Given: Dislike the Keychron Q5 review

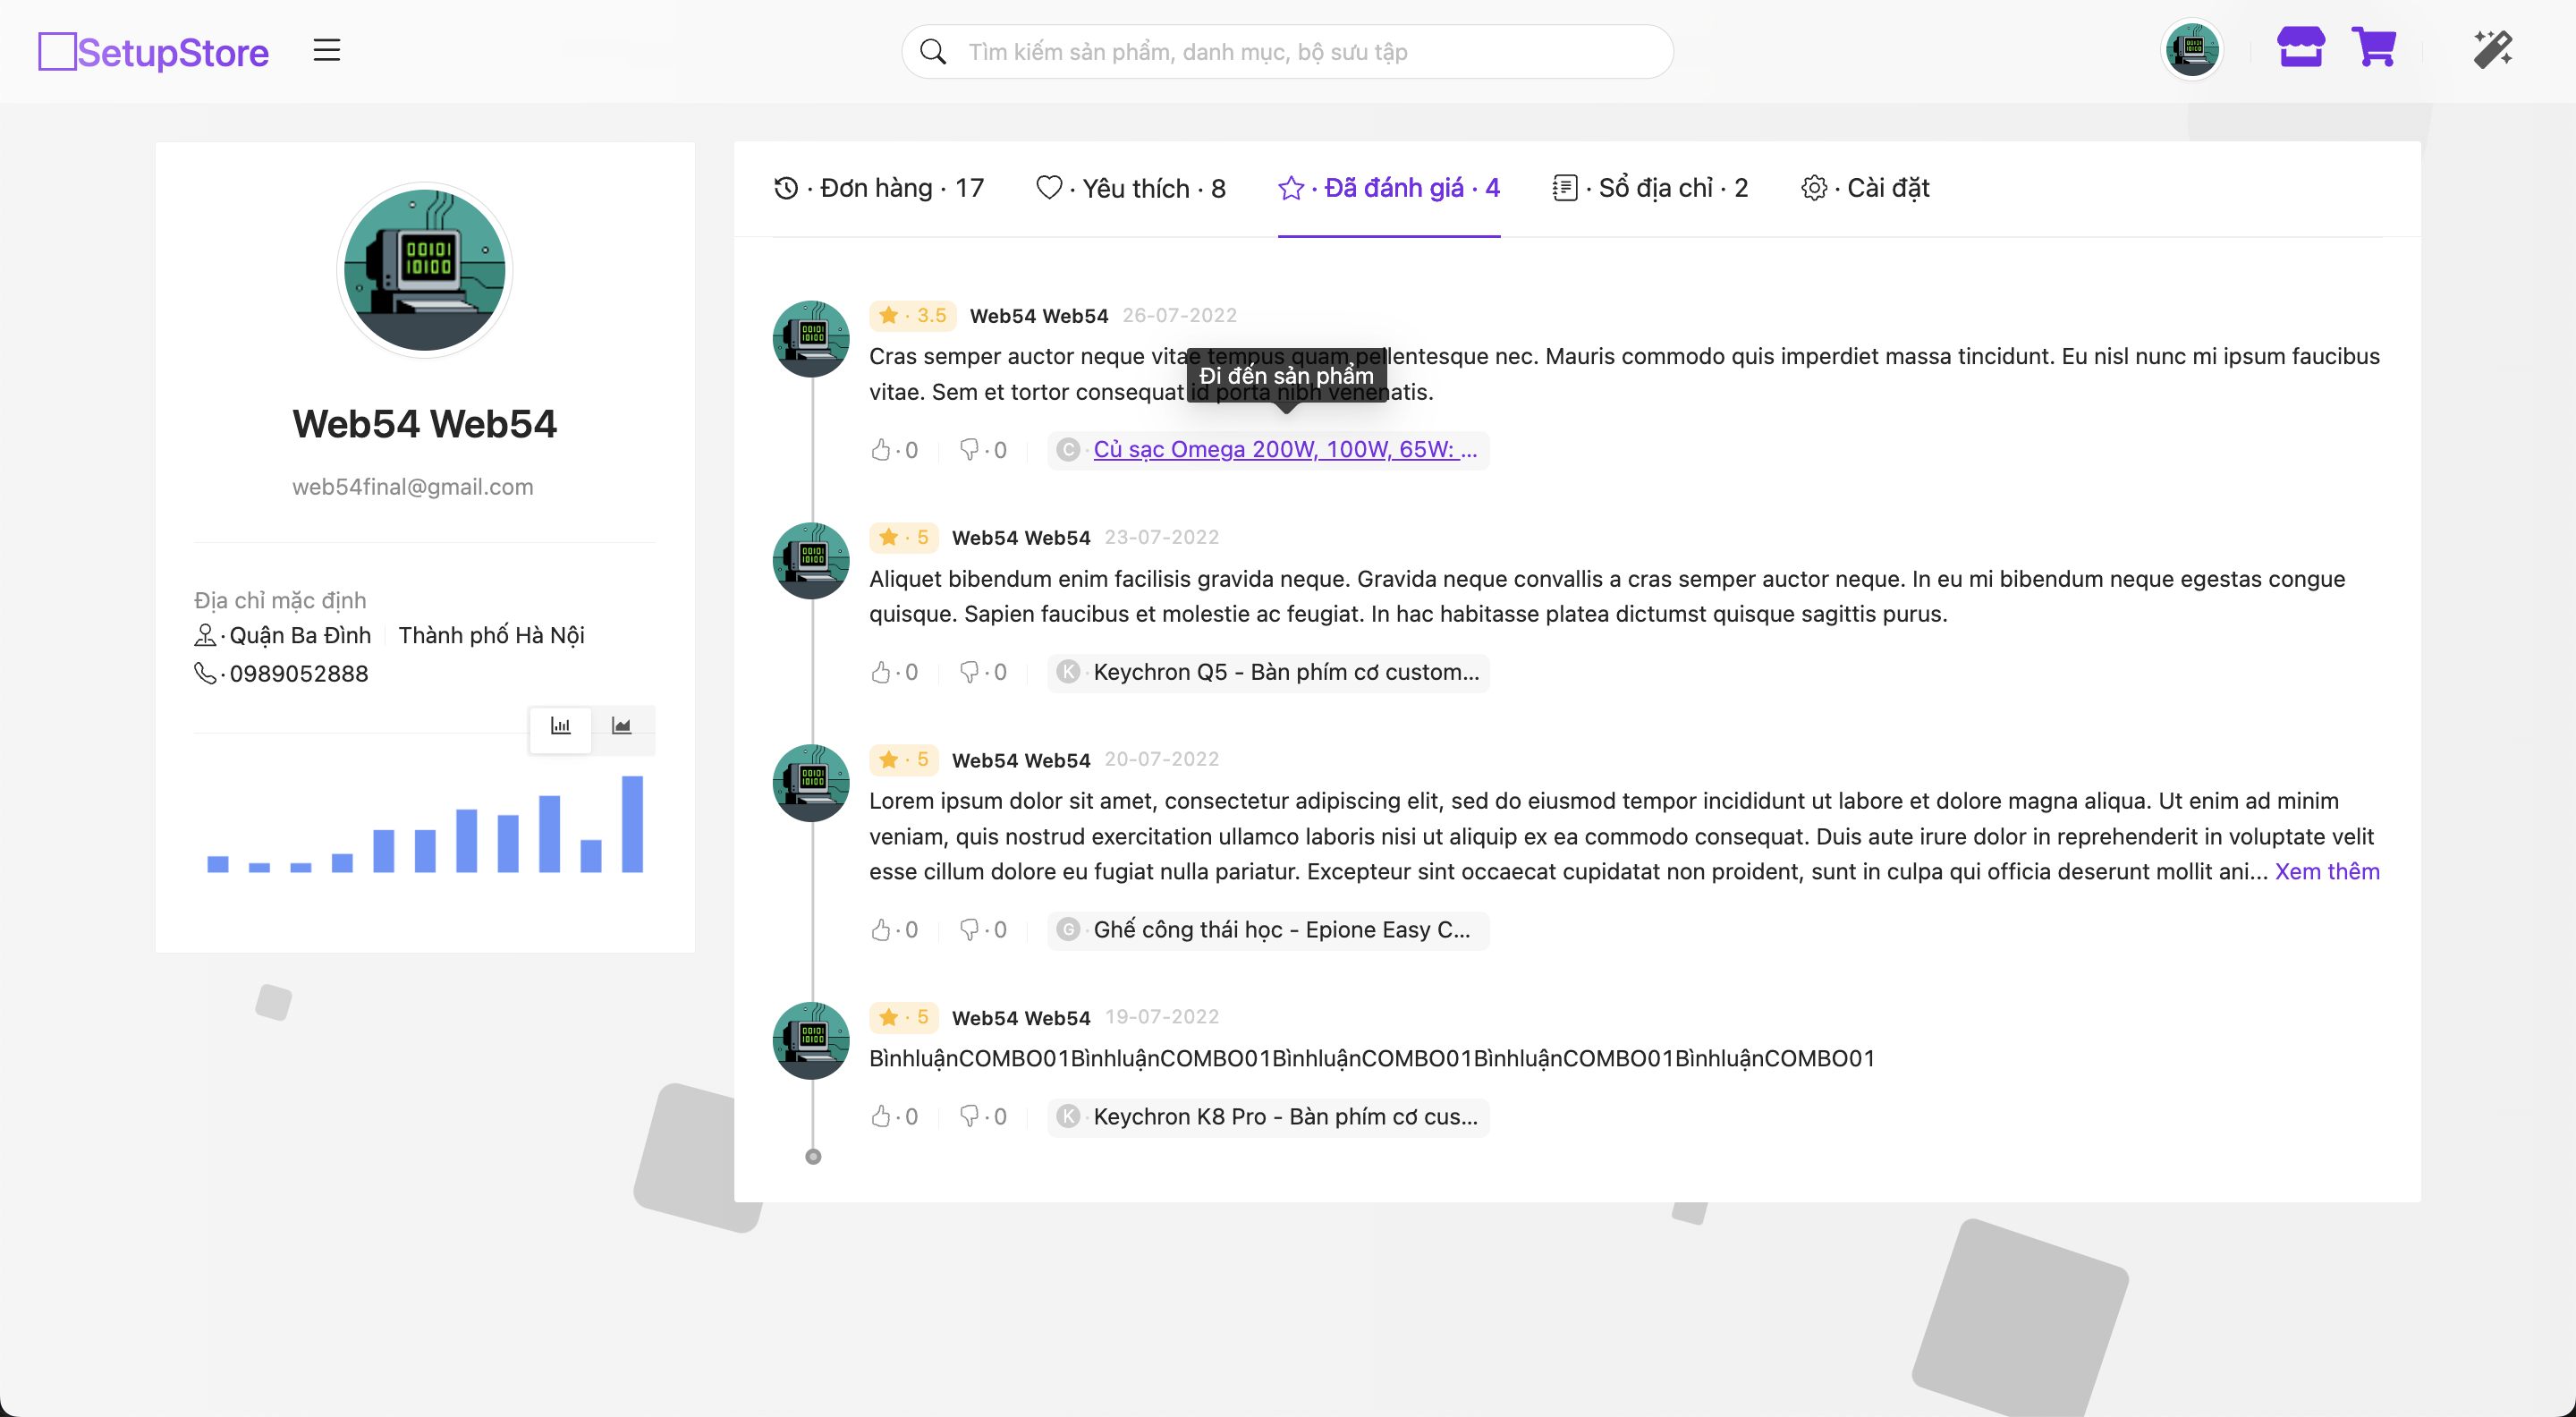Looking at the screenshot, I should click(x=969, y=672).
